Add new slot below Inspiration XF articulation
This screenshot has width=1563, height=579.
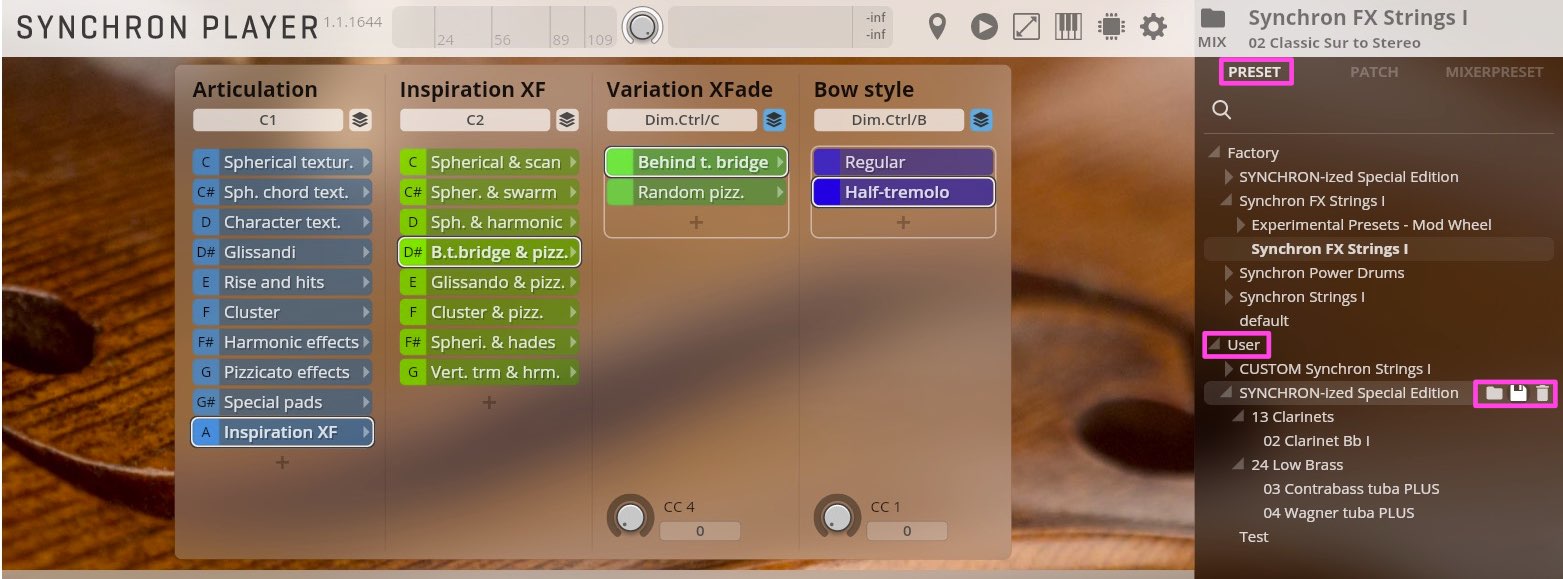[282, 462]
